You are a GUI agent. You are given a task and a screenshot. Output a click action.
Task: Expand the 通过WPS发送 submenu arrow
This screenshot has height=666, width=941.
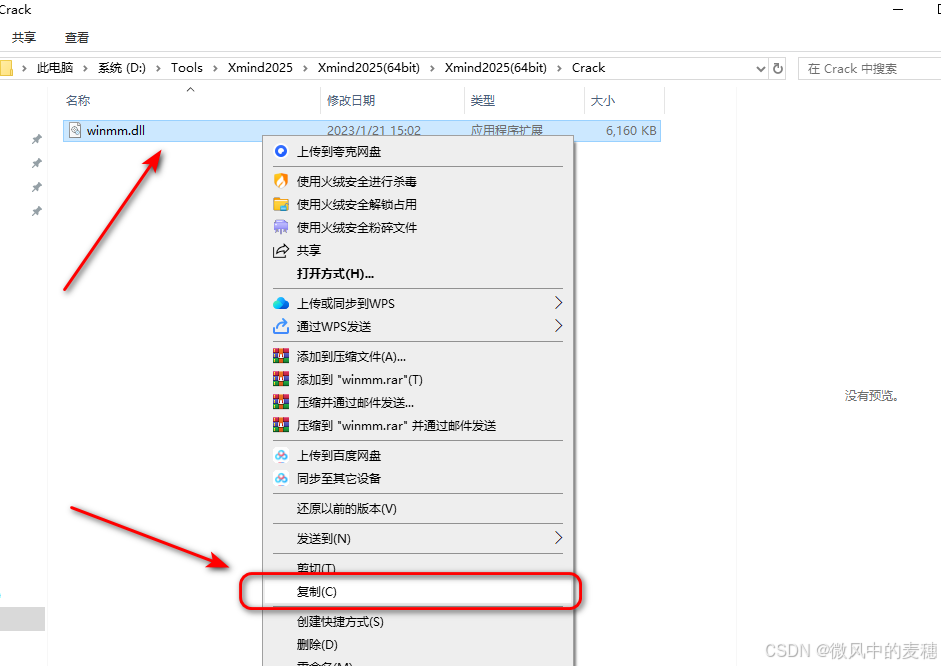tap(558, 326)
